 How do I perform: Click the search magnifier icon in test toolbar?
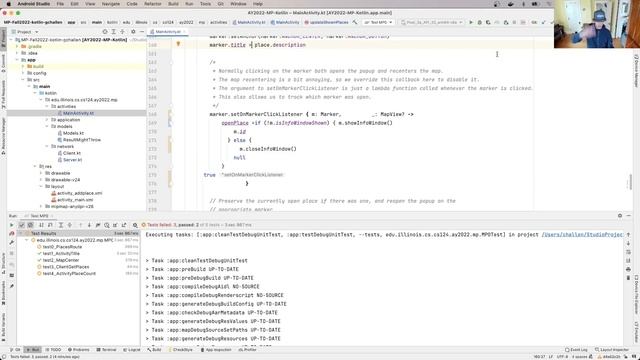[x=135, y=225]
